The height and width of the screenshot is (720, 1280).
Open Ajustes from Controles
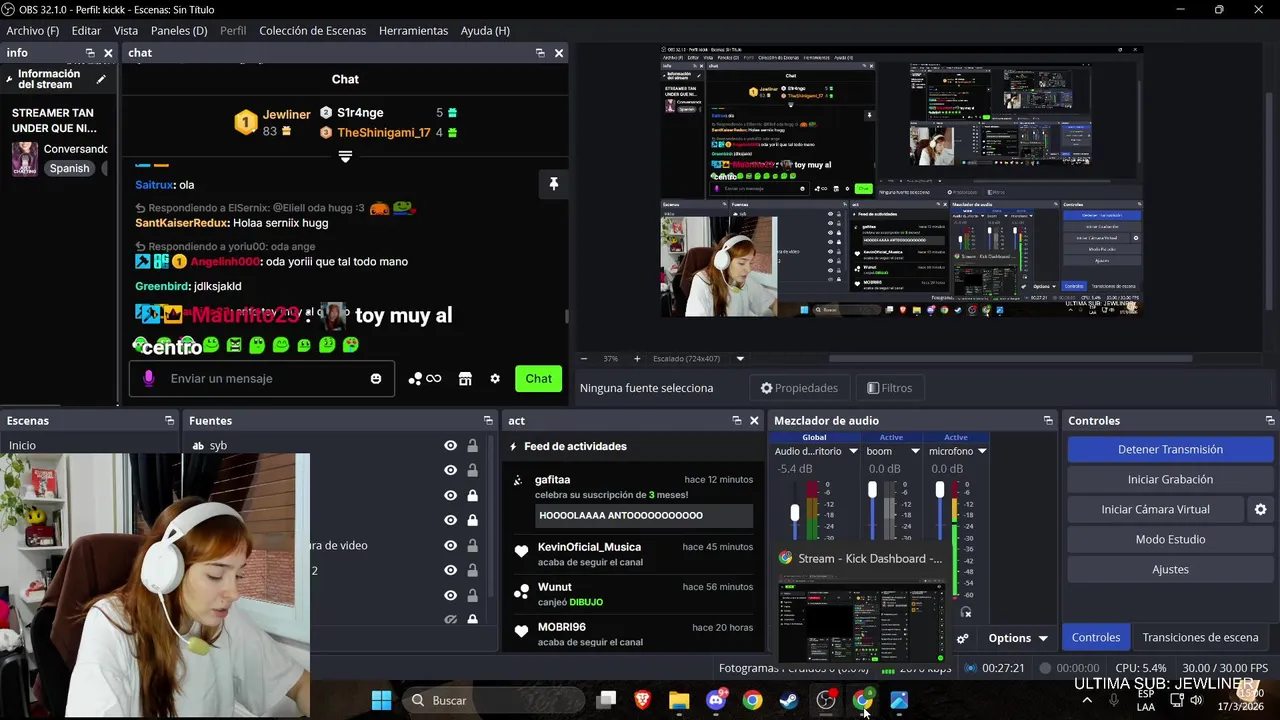point(1170,570)
